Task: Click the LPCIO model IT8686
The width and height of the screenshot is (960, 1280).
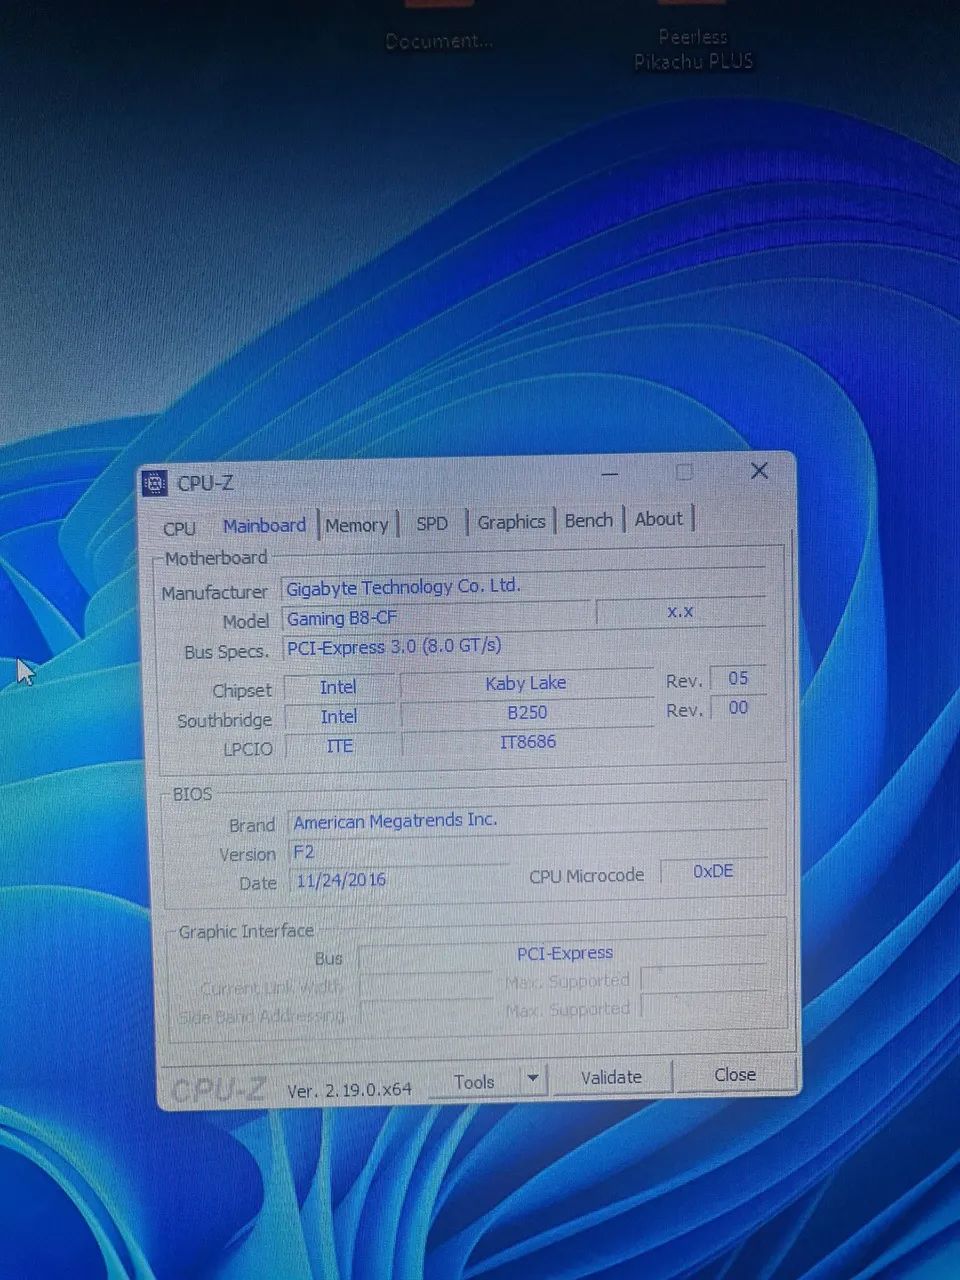Action: pyautogui.click(x=528, y=742)
